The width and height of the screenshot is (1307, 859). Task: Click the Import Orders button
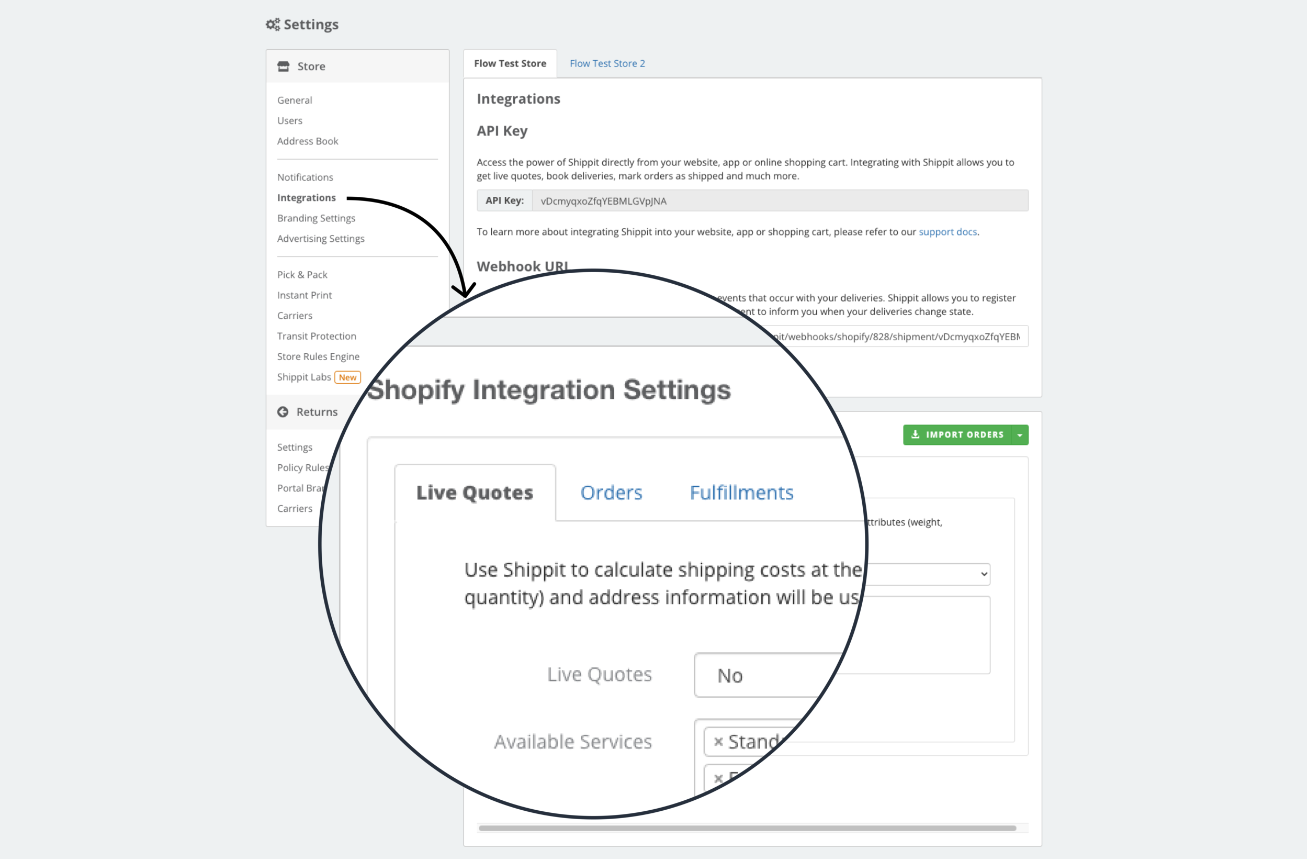click(958, 435)
